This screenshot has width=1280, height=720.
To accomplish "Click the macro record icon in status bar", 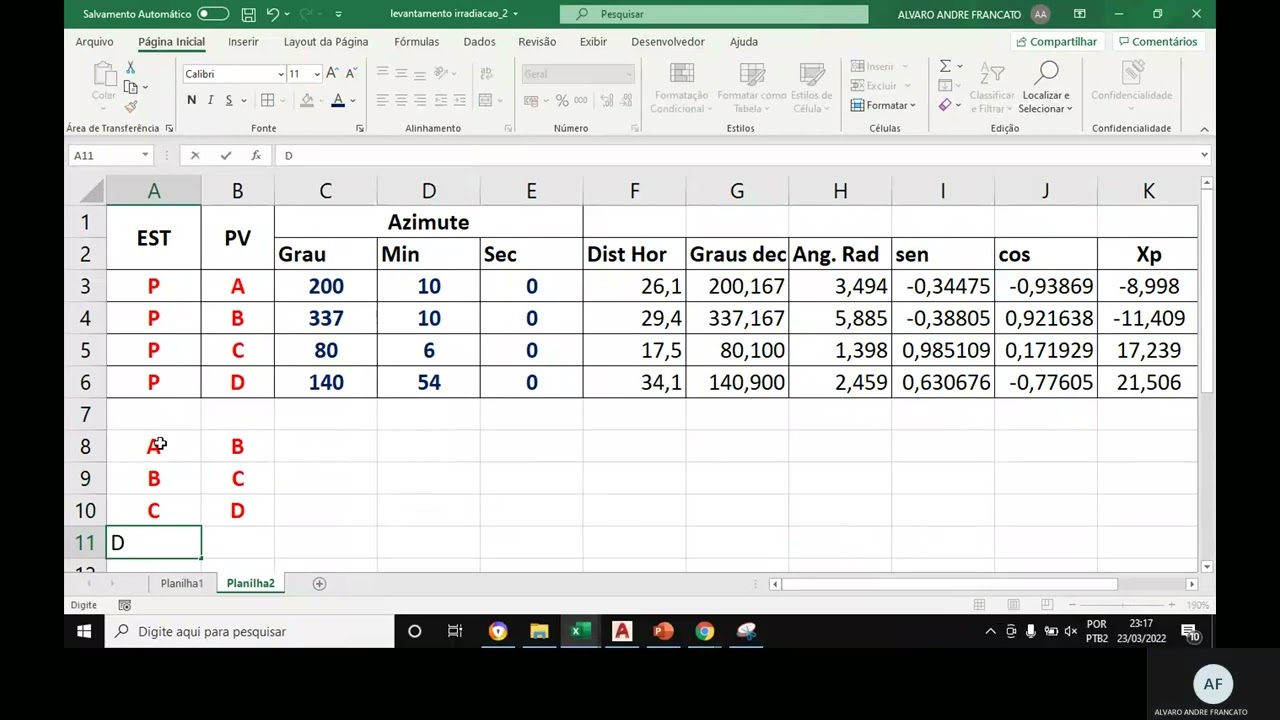I will (125, 605).
